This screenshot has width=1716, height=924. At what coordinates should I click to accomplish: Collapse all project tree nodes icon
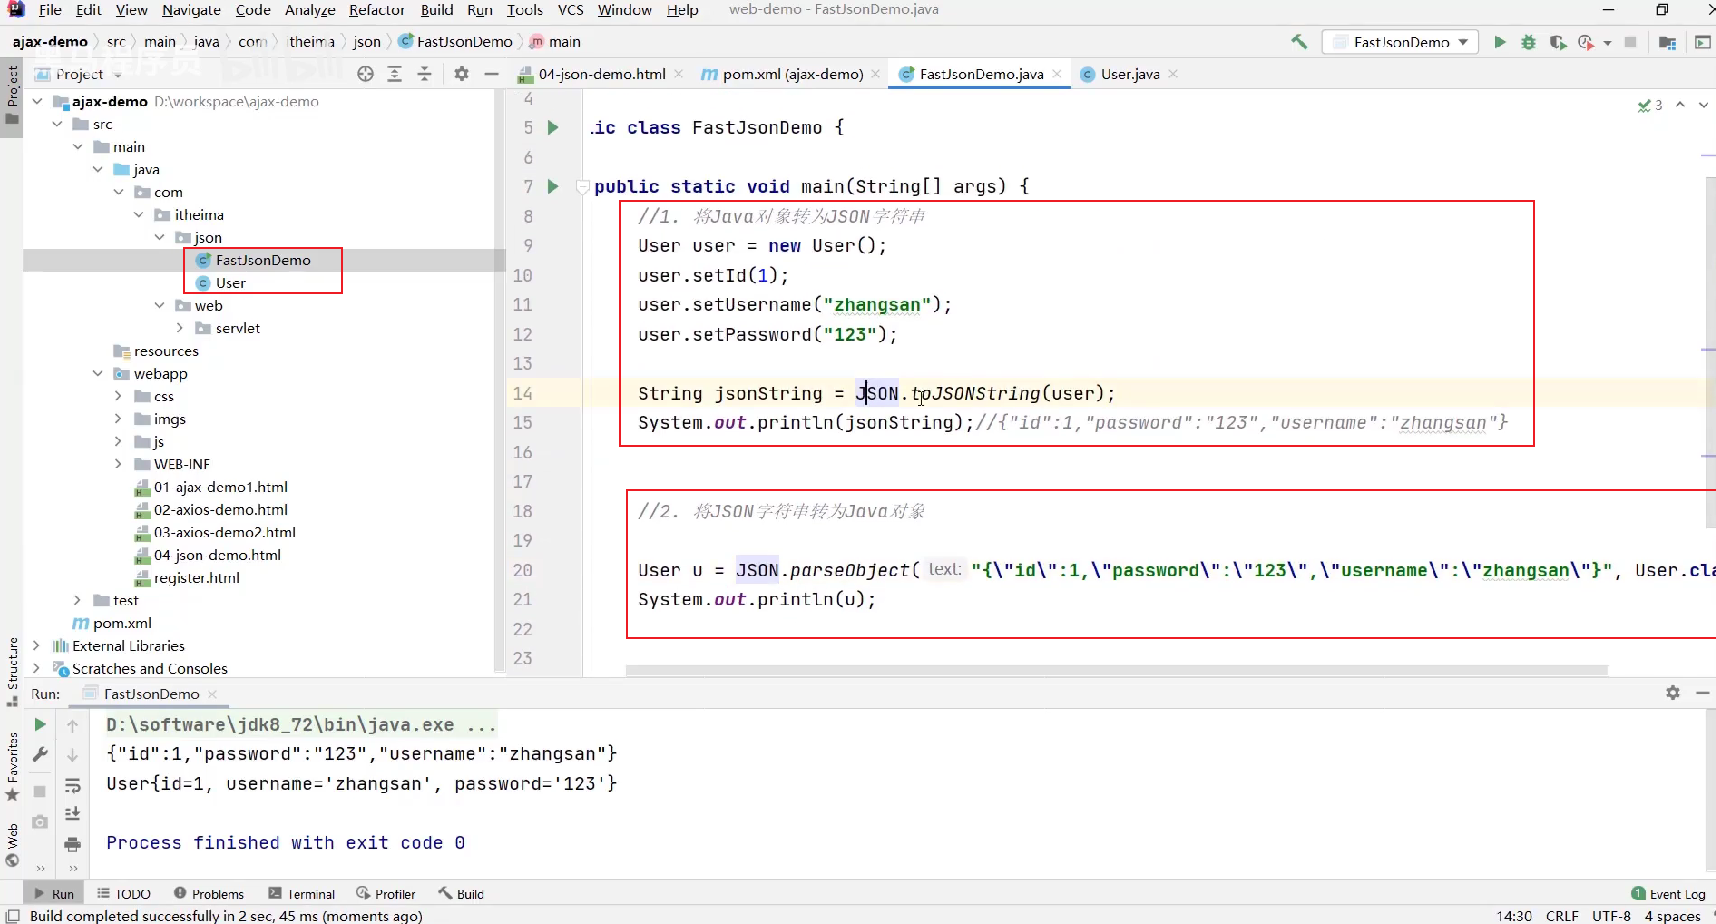pos(424,74)
